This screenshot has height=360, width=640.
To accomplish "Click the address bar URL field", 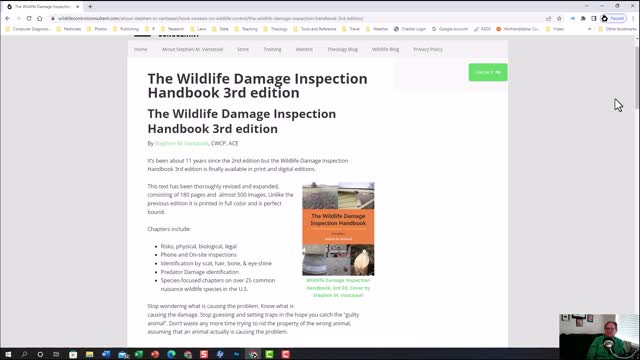I will [x=298, y=18].
